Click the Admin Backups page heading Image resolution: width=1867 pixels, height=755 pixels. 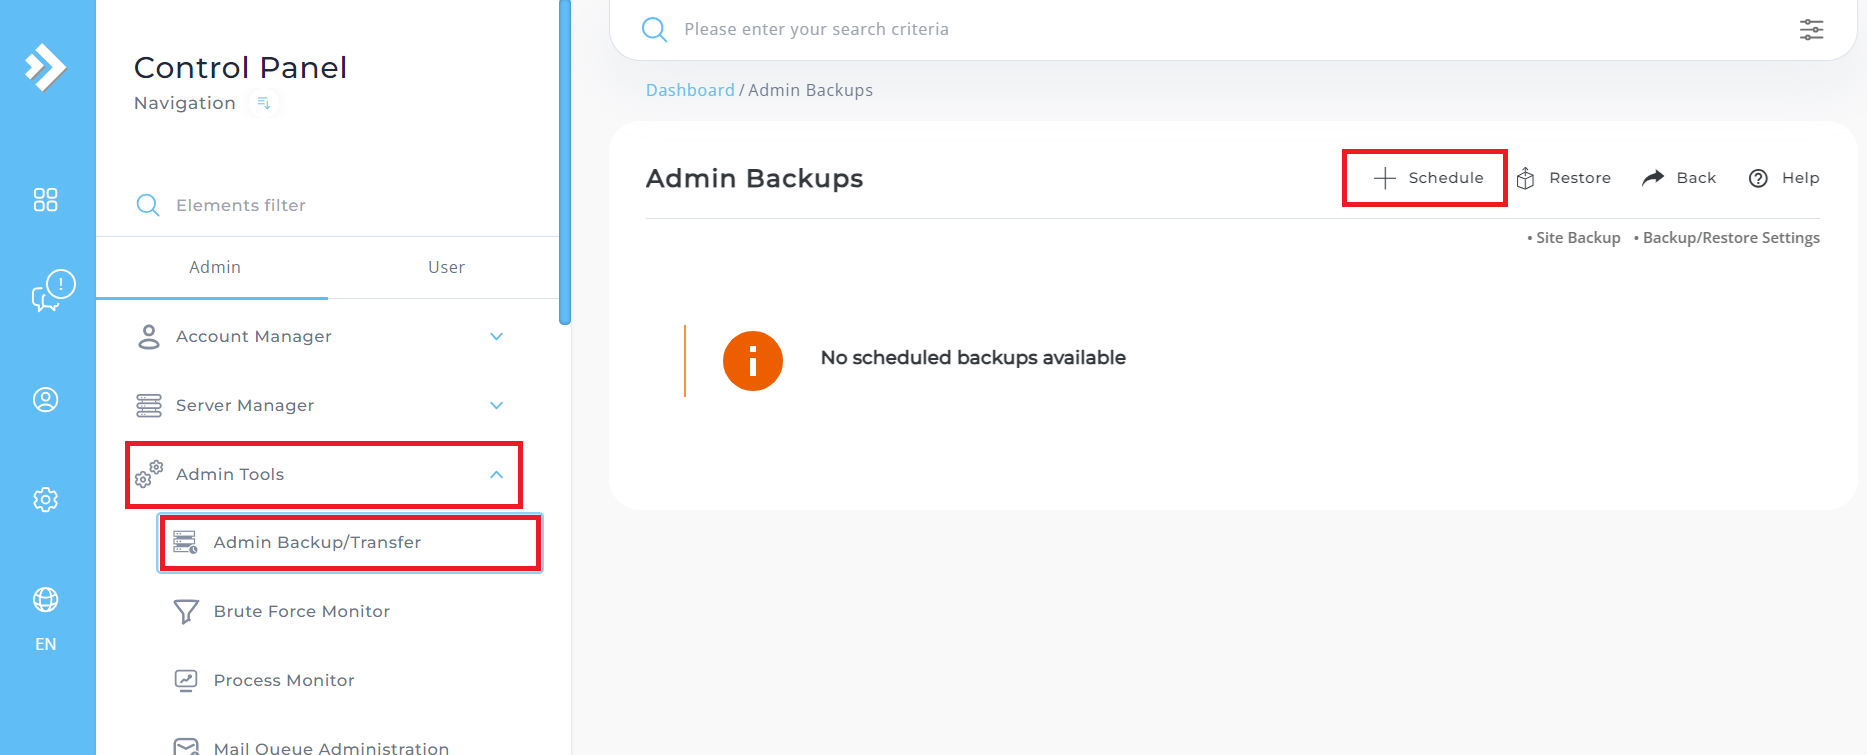click(754, 178)
